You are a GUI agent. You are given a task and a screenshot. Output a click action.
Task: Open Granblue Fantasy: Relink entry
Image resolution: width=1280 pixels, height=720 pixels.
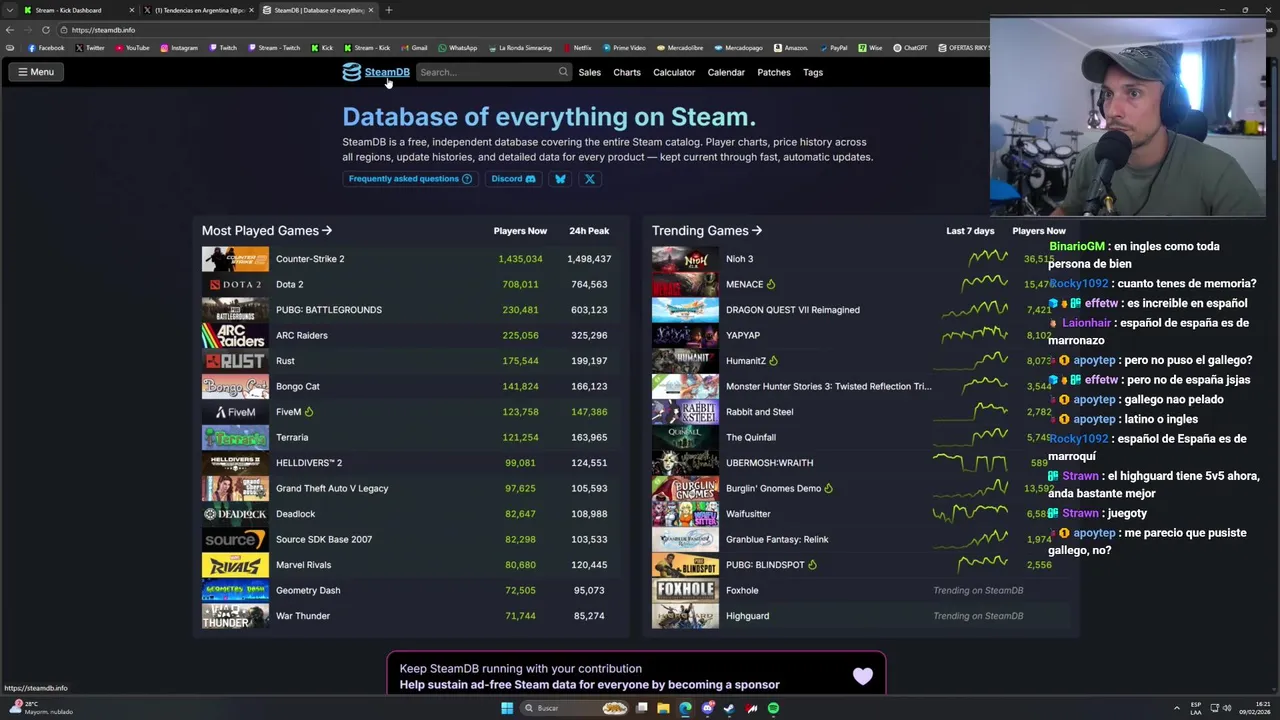tap(777, 539)
